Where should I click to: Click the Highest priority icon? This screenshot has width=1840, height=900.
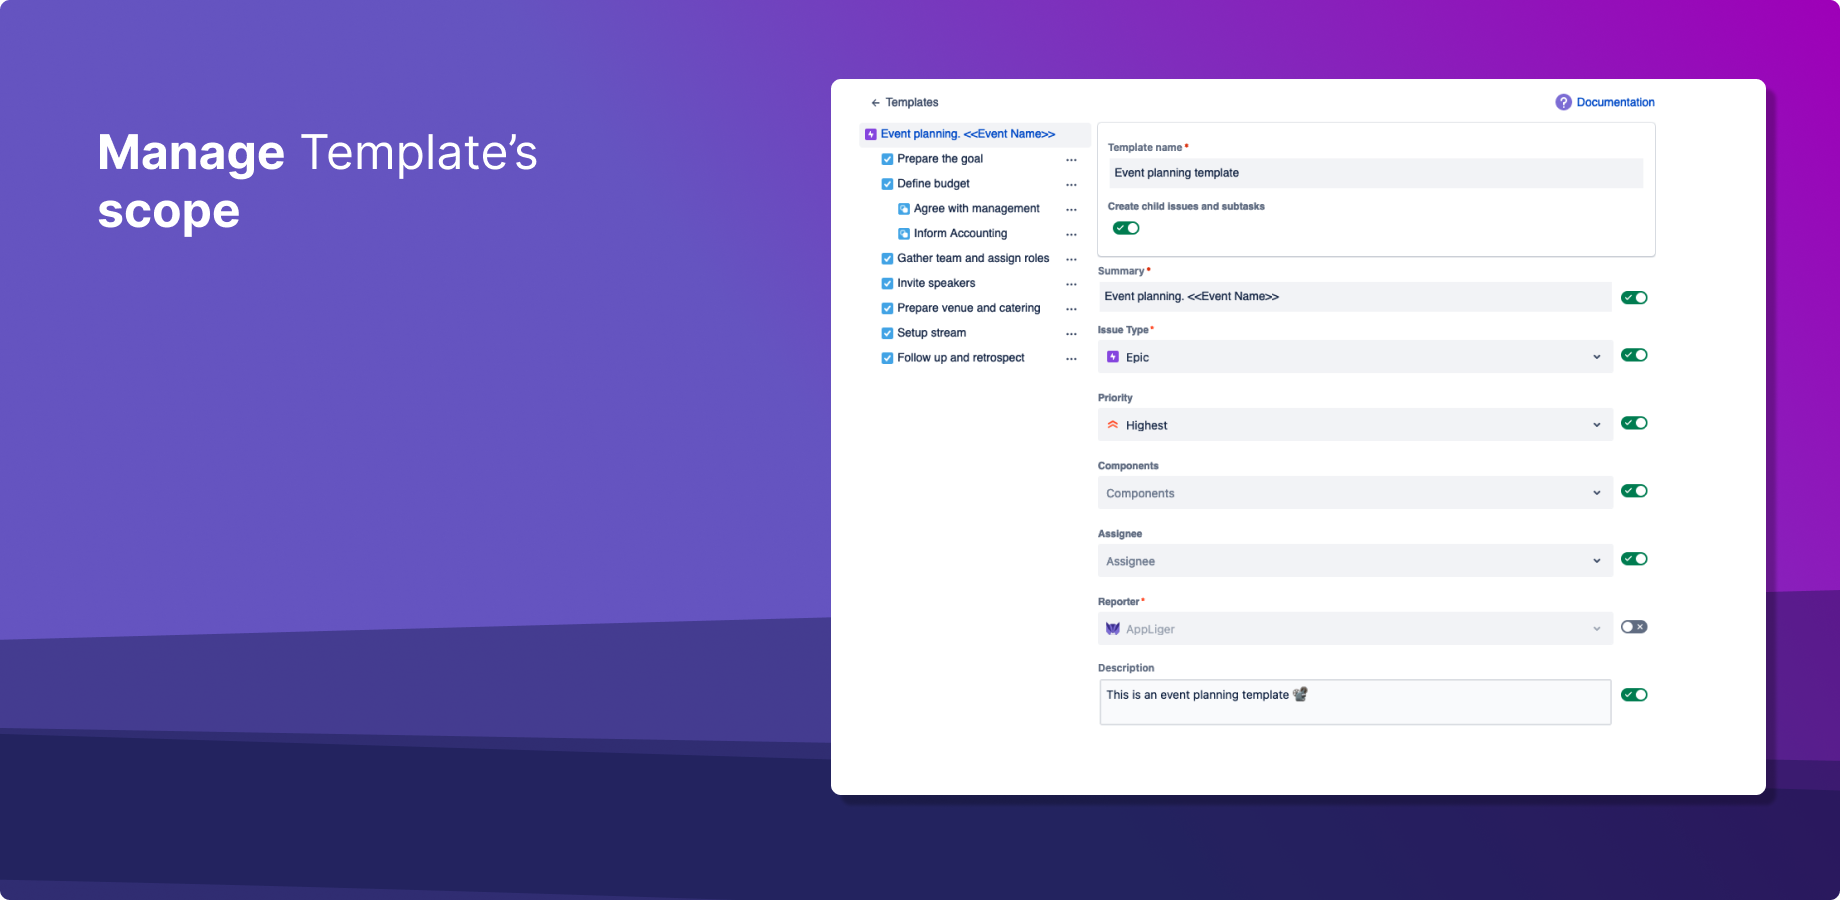click(x=1113, y=425)
